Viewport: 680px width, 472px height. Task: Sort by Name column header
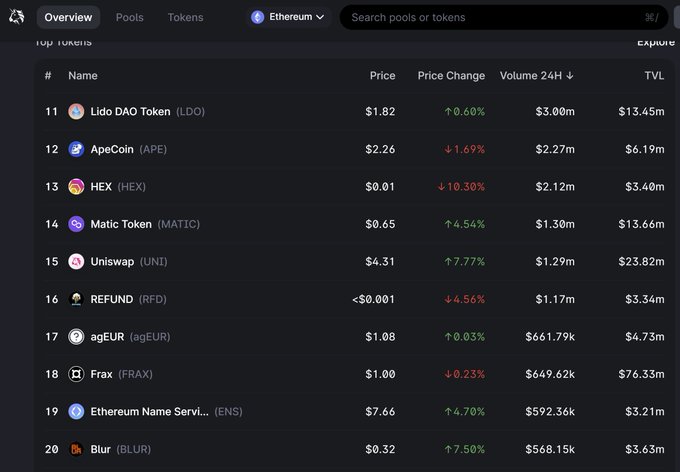[82, 75]
